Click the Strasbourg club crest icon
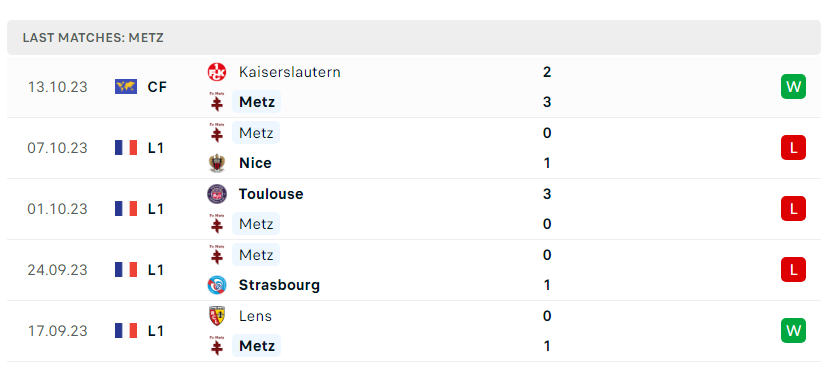Image resolution: width=826 pixels, height=374 pixels. (x=217, y=285)
